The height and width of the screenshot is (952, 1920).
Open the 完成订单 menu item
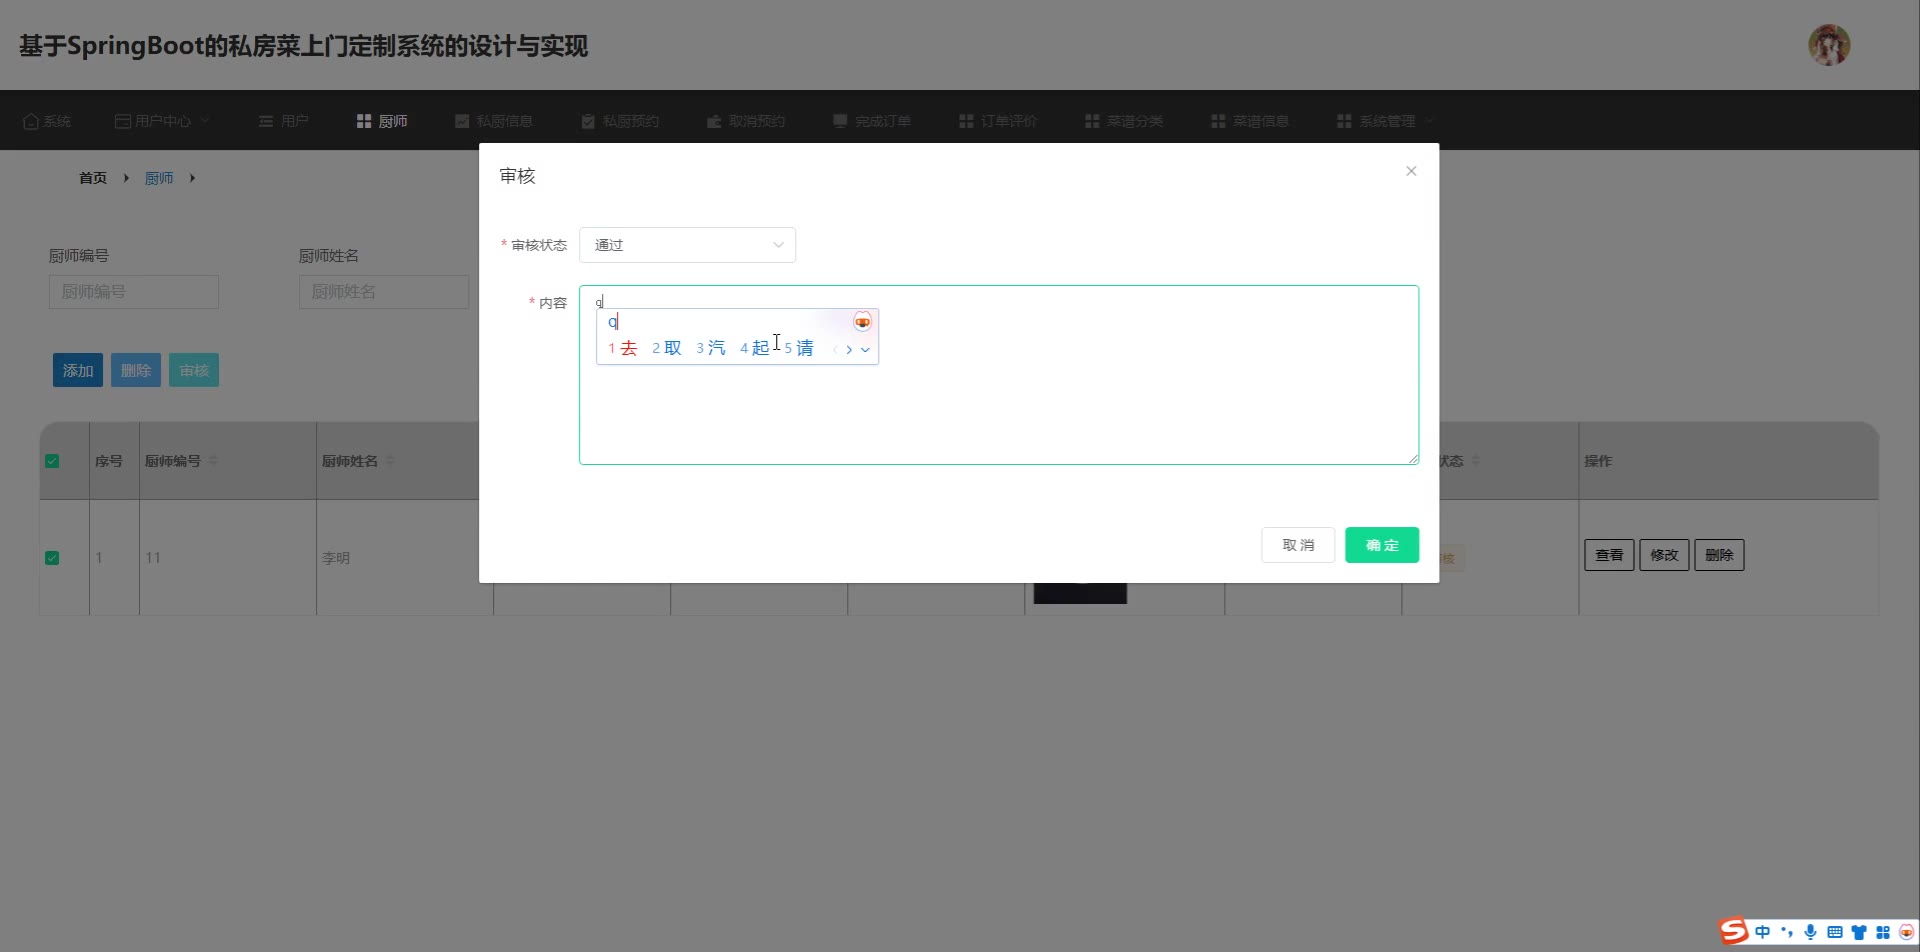[x=872, y=121]
